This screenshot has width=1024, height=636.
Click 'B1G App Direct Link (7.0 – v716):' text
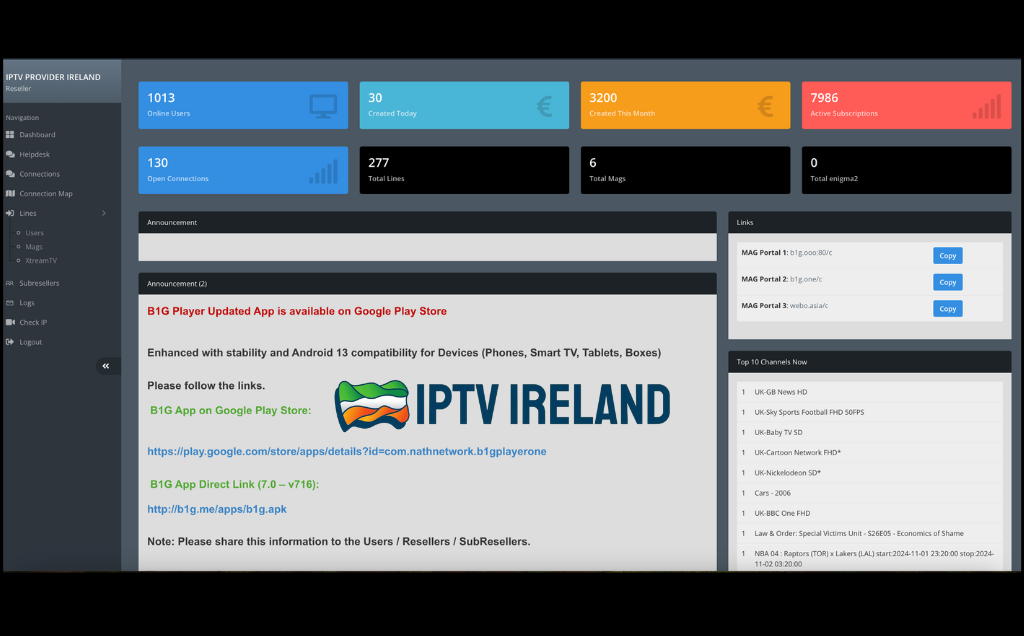point(234,484)
